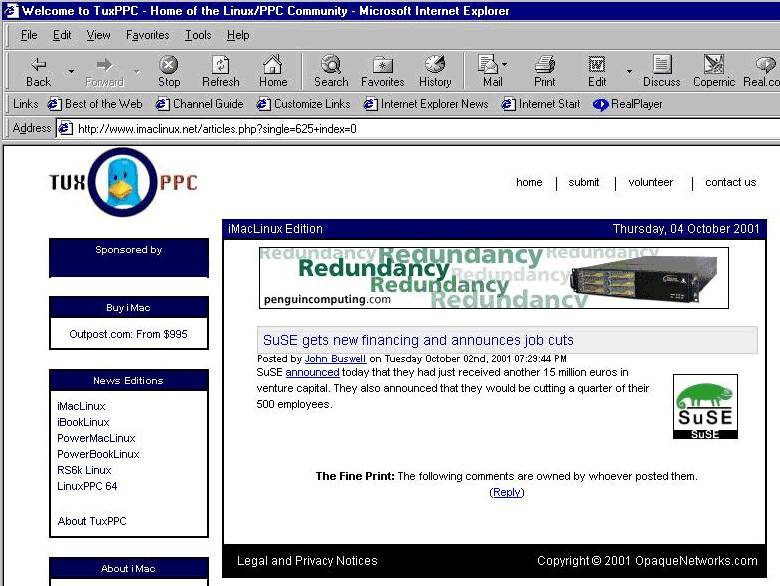
Task: Click the penguincomputing.com Redundancy banner ad
Action: pyautogui.click(x=494, y=278)
